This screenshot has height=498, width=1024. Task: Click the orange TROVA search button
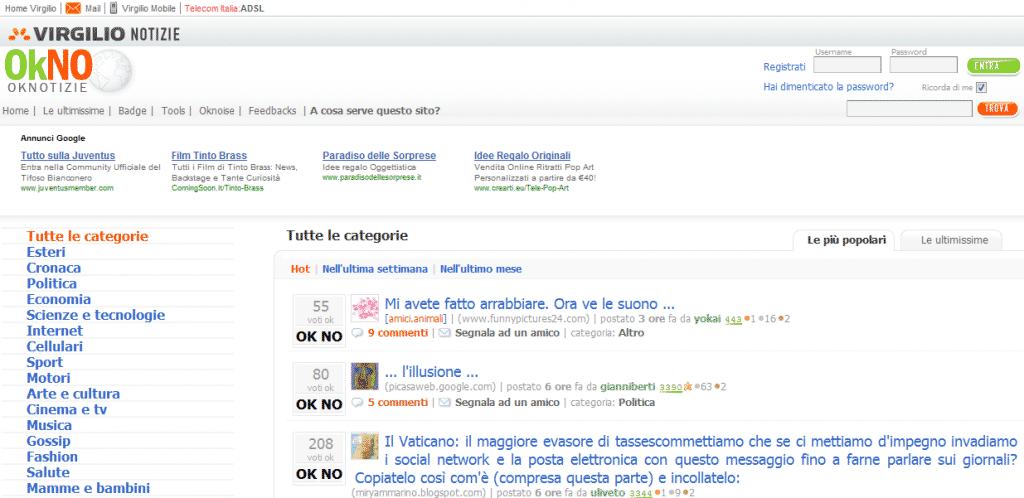coord(997,108)
